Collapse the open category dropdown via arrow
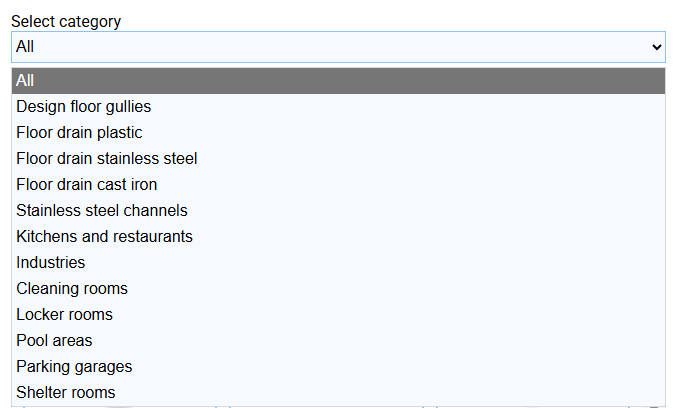Screen dimensions: 685x408 (657, 47)
